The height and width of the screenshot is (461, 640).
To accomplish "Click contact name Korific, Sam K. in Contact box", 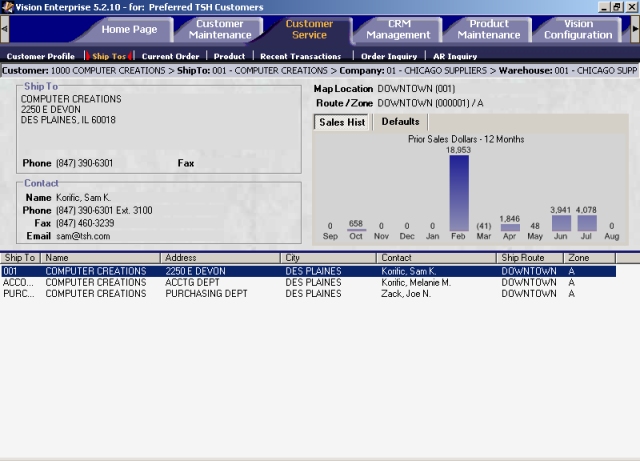I will coord(84,198).
